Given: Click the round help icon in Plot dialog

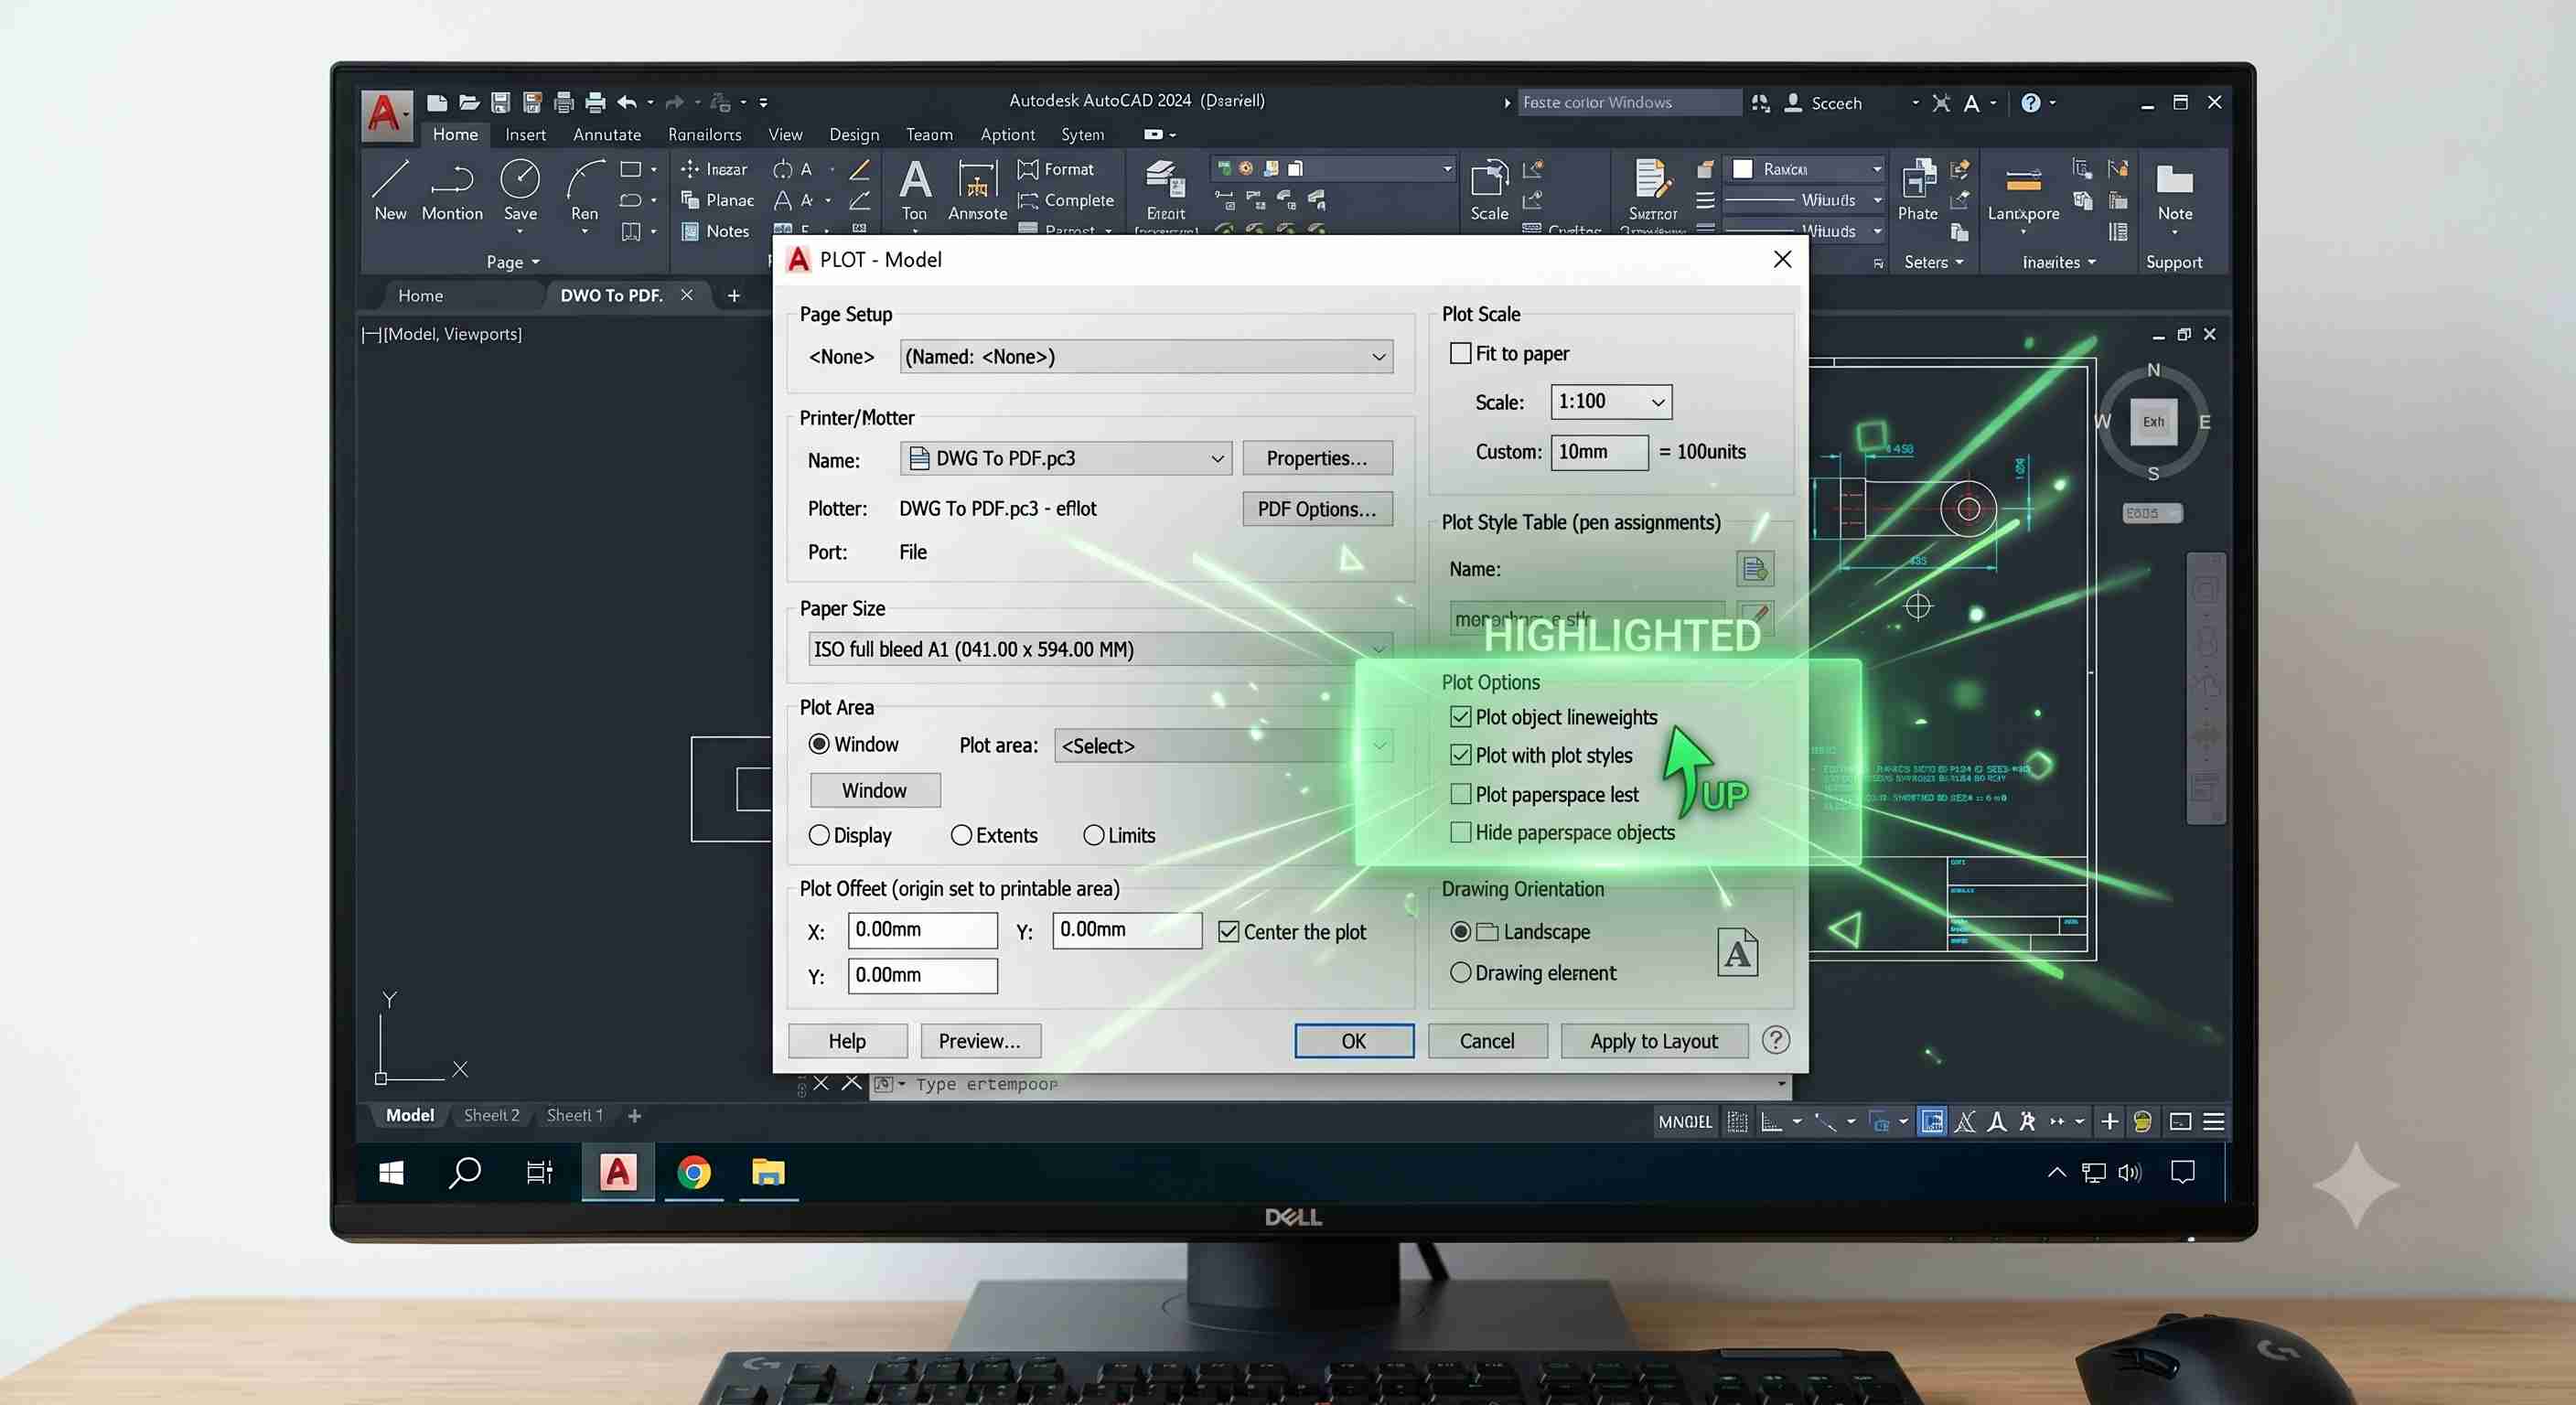Looking at the screenshot, I should [1775, 1040].
